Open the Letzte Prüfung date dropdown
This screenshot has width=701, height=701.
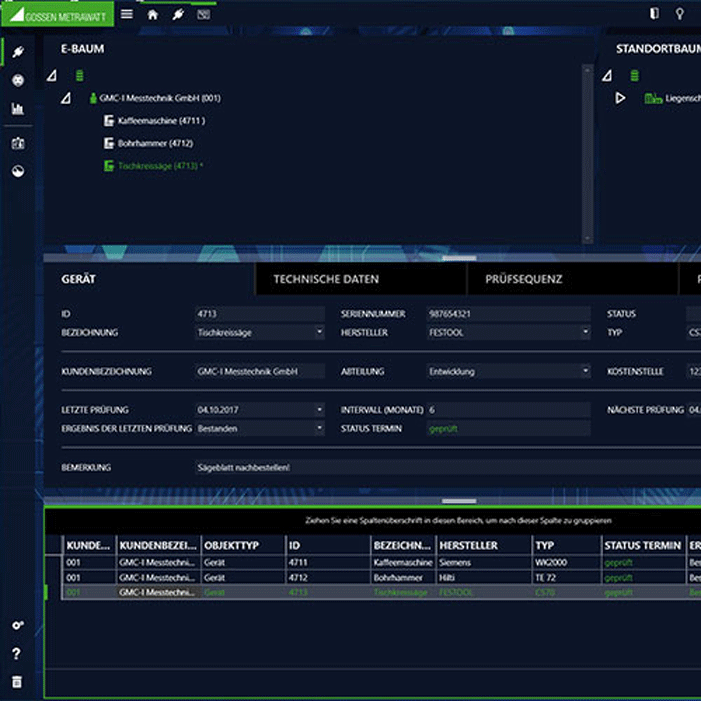319,410
